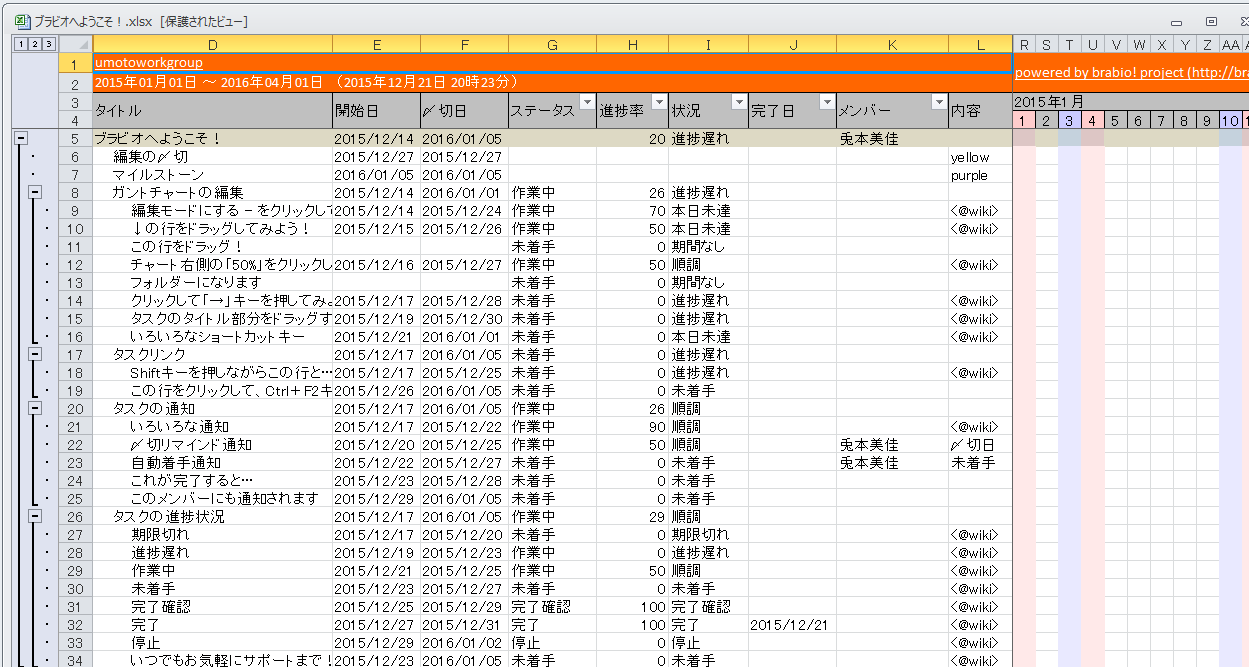The width and height of the screenshot is (1249, 667).
Task: Click the Select All corner button
Action: [75, 44]
